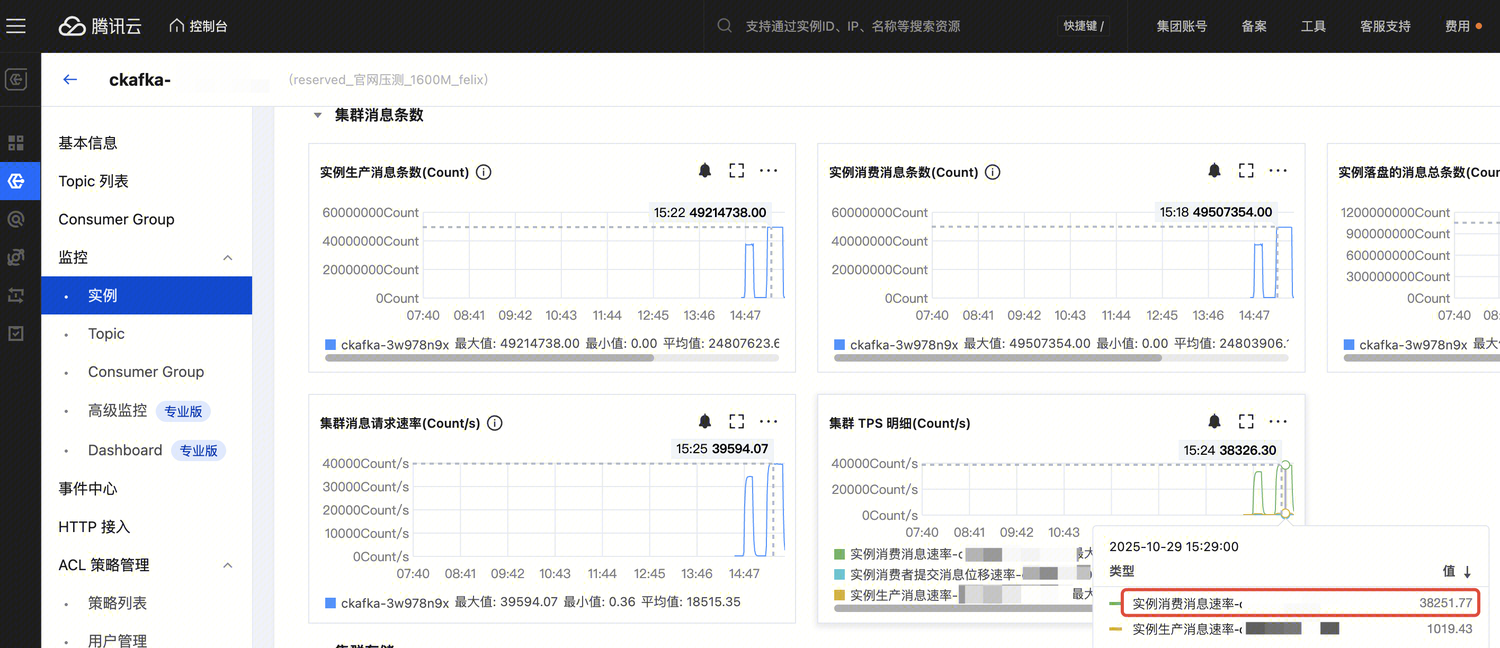Click the back arrow next to ckafka-
Image resolution: width=1500 pixels, height=648 pixels.
70,80
